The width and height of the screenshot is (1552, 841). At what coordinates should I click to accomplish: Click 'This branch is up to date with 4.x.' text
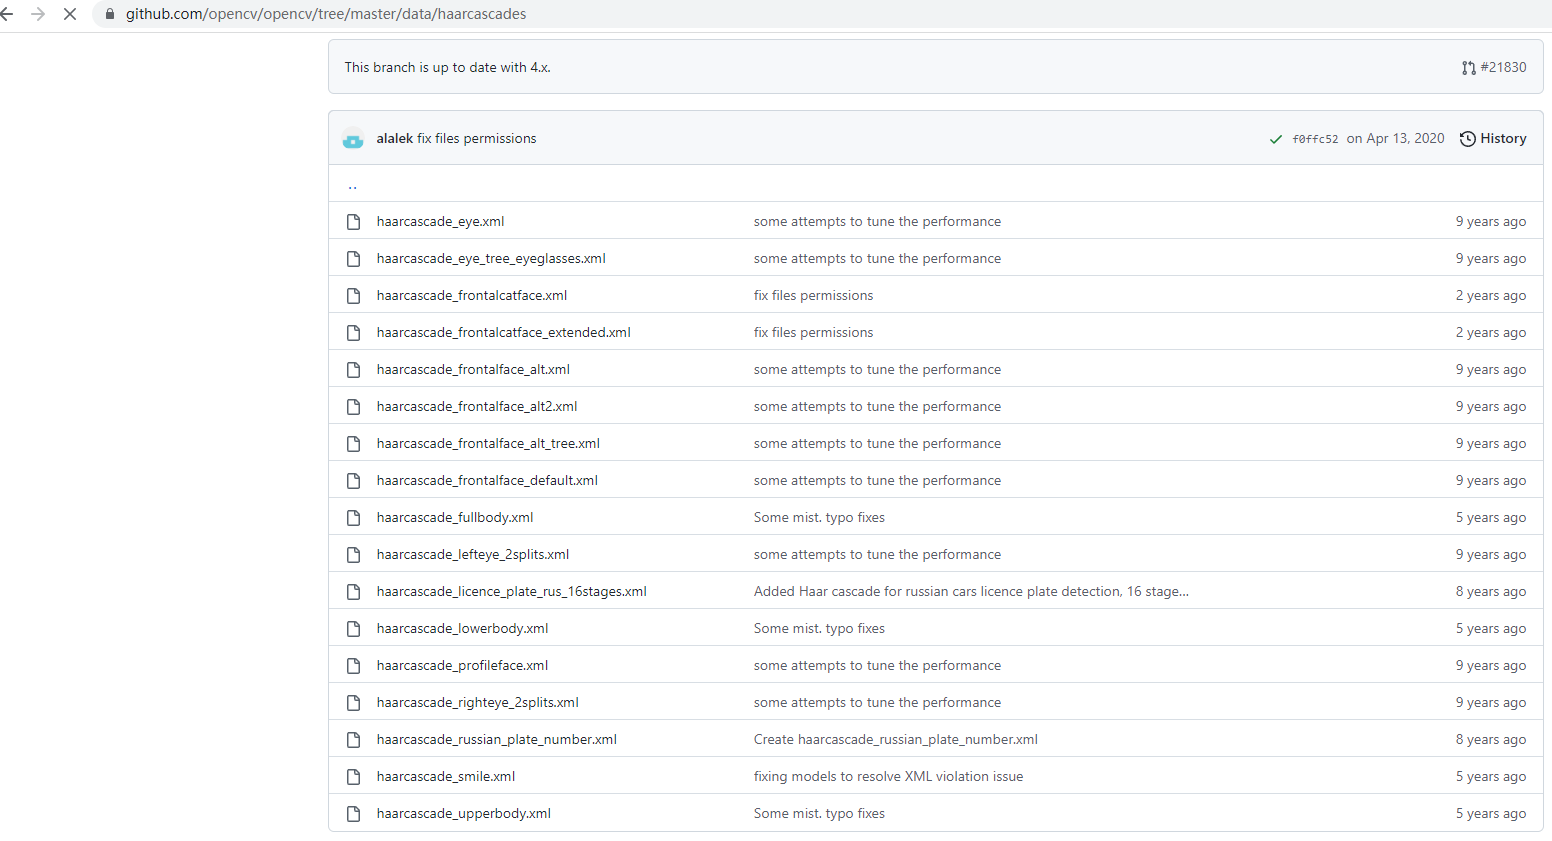(448, 67)
